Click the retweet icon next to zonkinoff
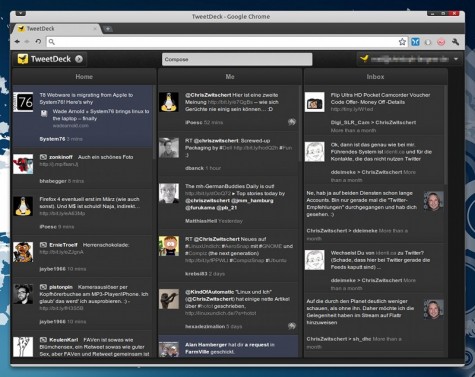 point(43,157)
